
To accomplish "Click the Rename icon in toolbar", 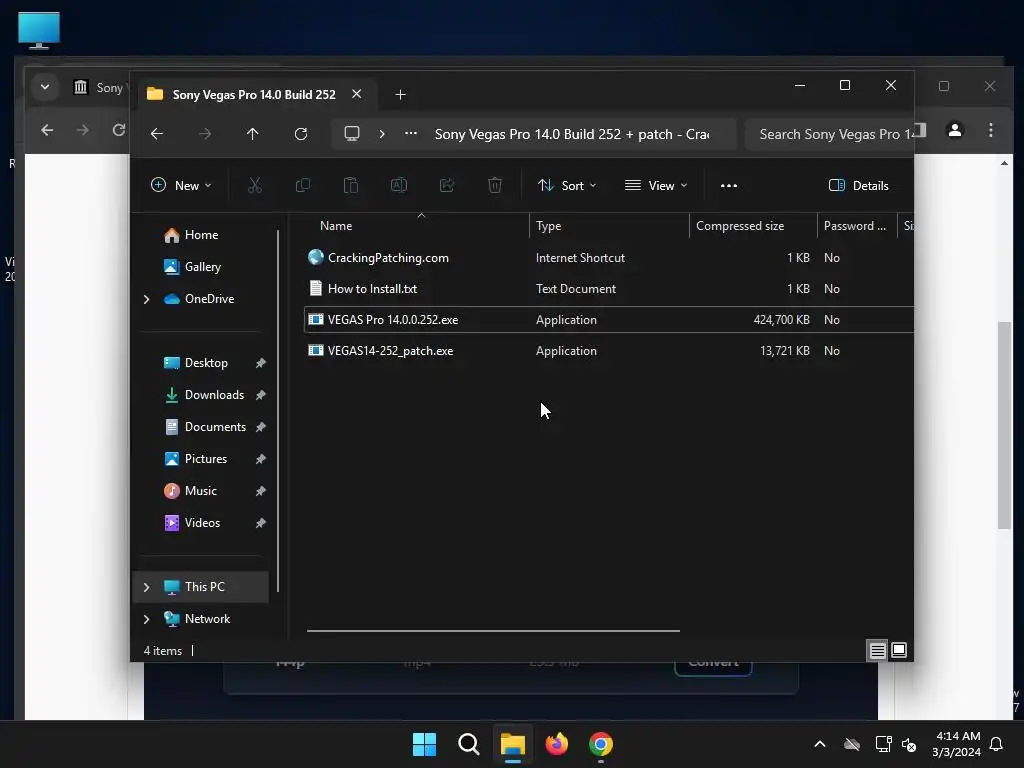I will point(399,185).
